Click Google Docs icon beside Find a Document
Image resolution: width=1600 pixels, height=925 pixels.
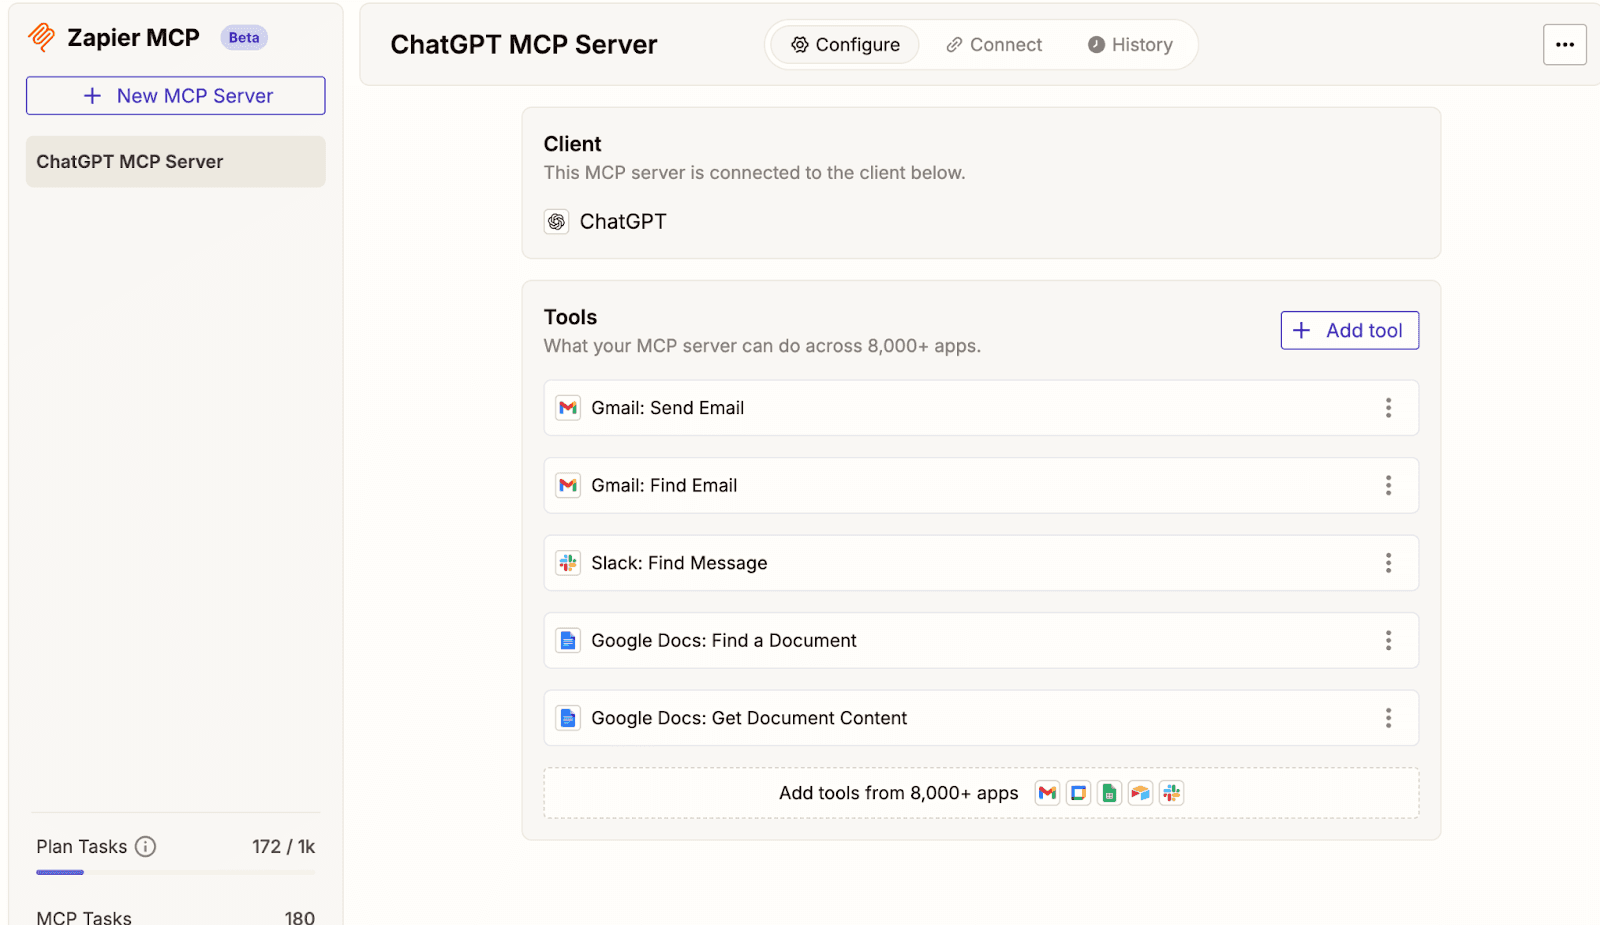(x=568, y=641)
